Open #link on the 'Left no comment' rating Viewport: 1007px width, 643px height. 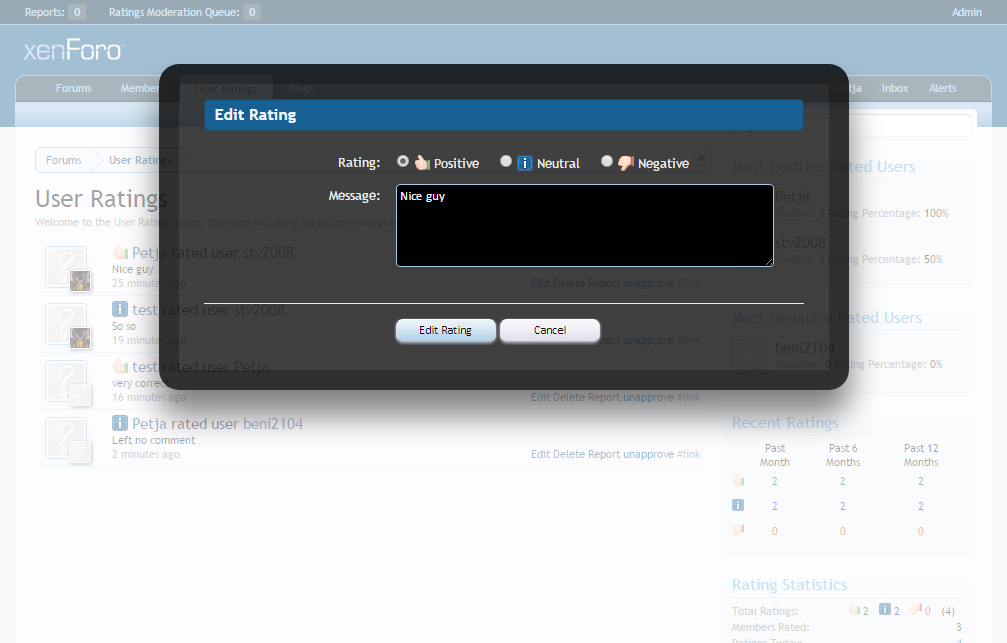(x=688, y=454)
